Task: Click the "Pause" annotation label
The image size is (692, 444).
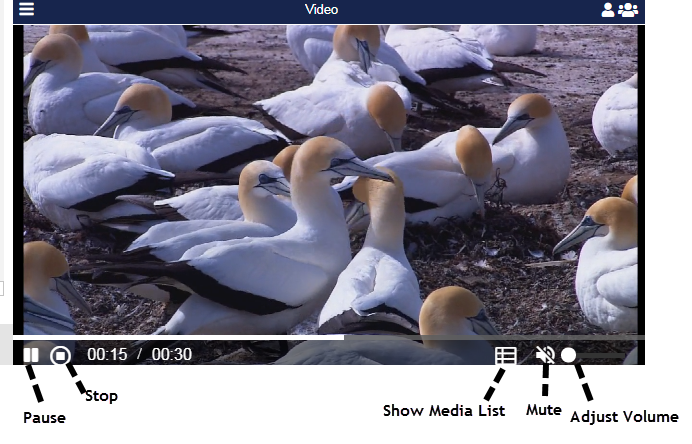Action: [43, 417]
